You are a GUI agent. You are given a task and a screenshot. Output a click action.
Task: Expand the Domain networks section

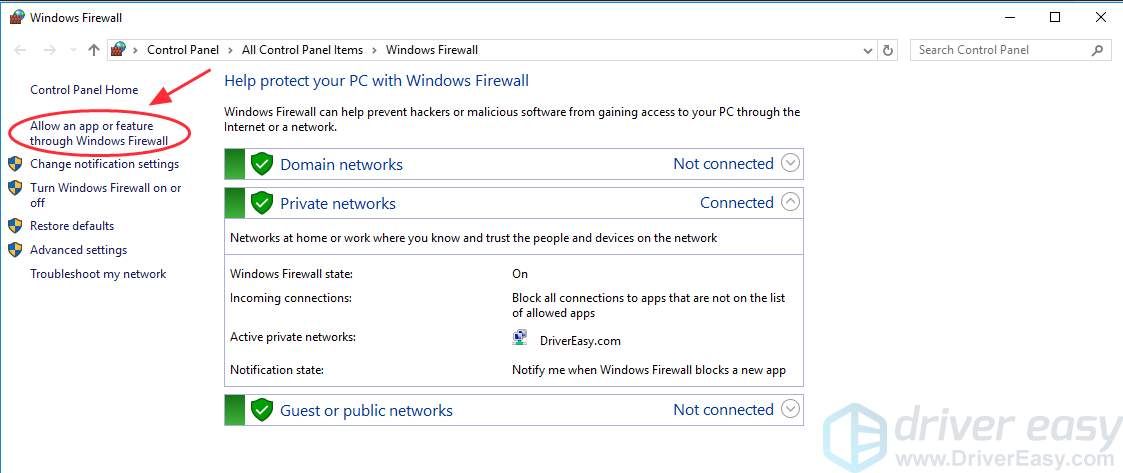pos(790,163)
